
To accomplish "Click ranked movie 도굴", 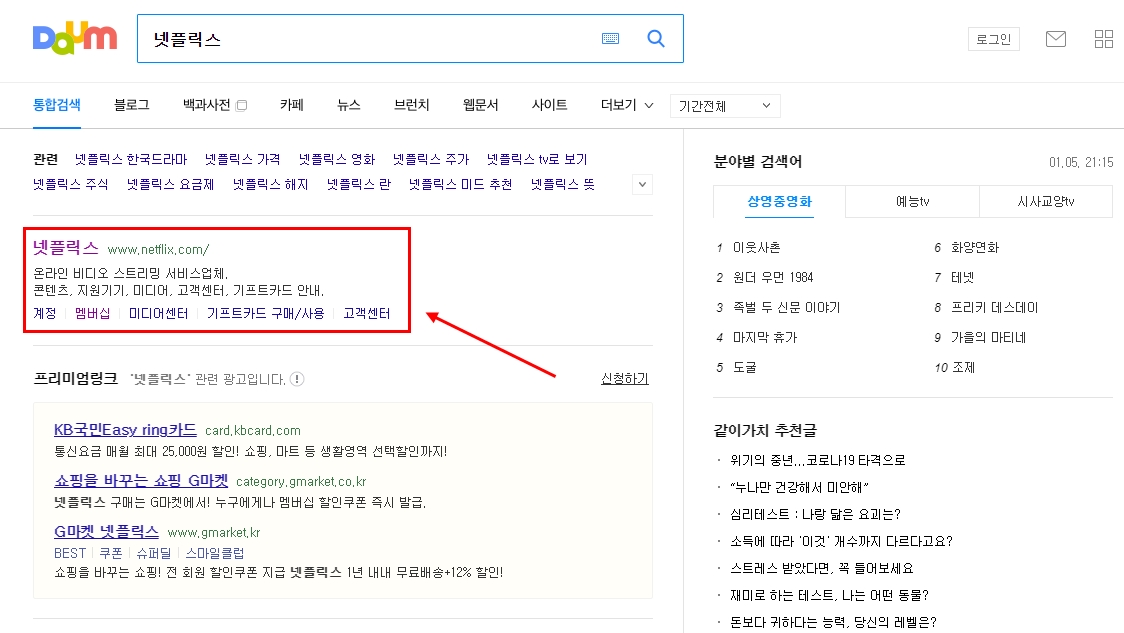I will [744, 368].
